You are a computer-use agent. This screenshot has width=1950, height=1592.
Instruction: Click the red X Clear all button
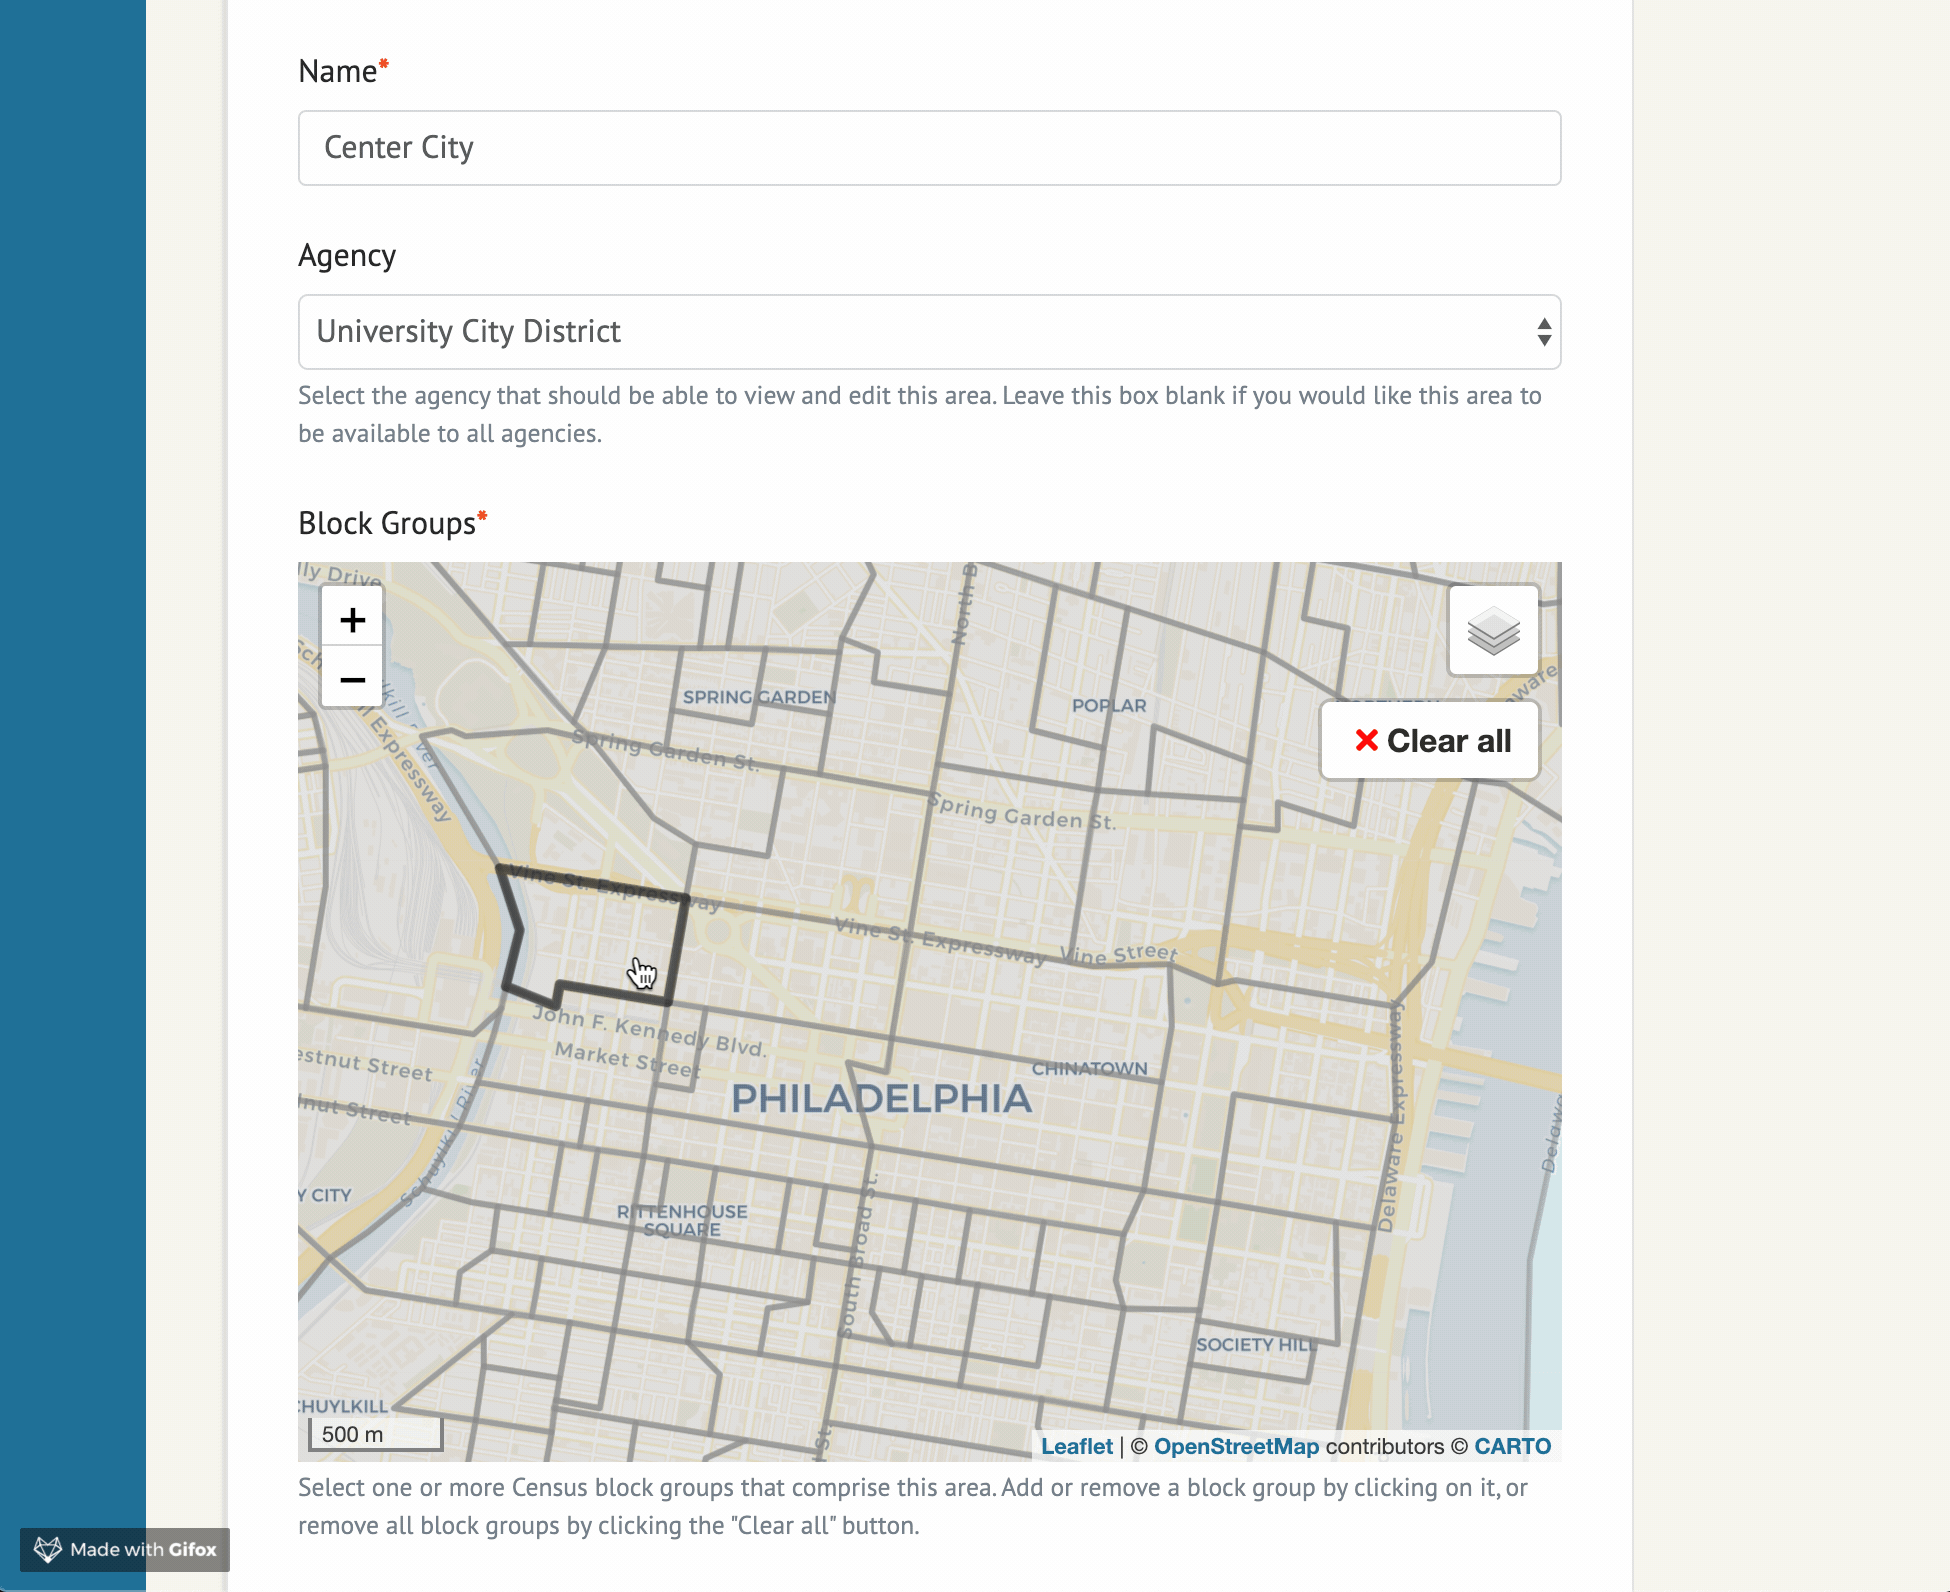coord(1430,741)
